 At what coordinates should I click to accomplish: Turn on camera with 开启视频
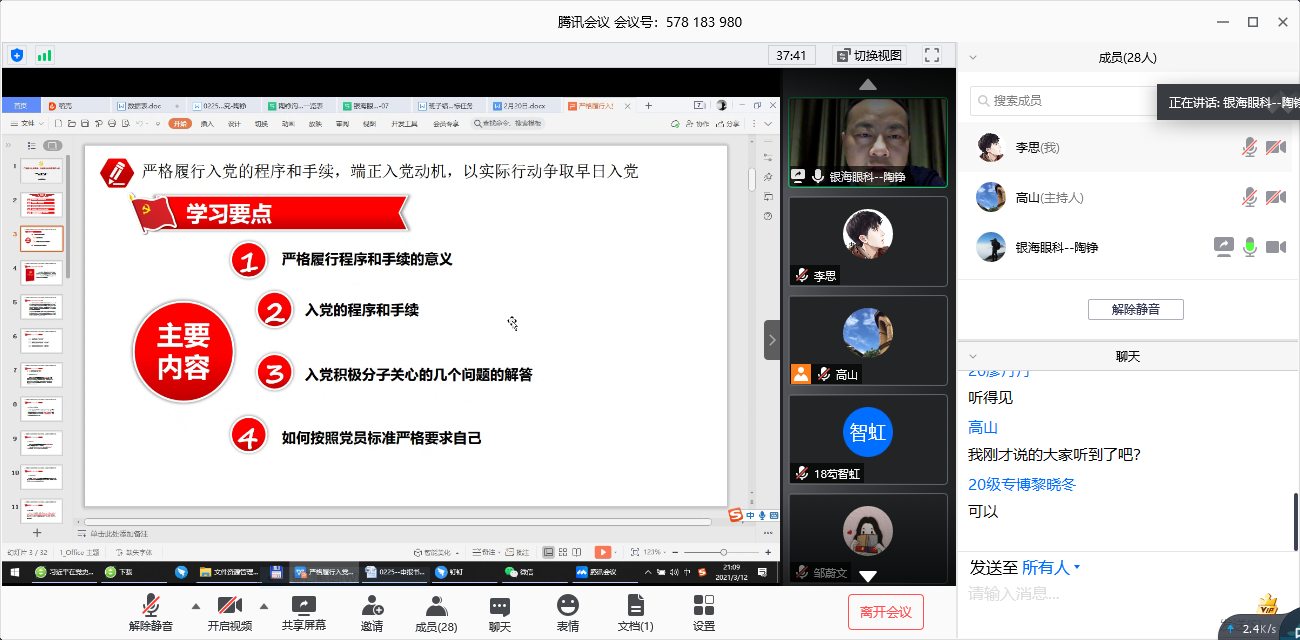(x=230, y=612)
